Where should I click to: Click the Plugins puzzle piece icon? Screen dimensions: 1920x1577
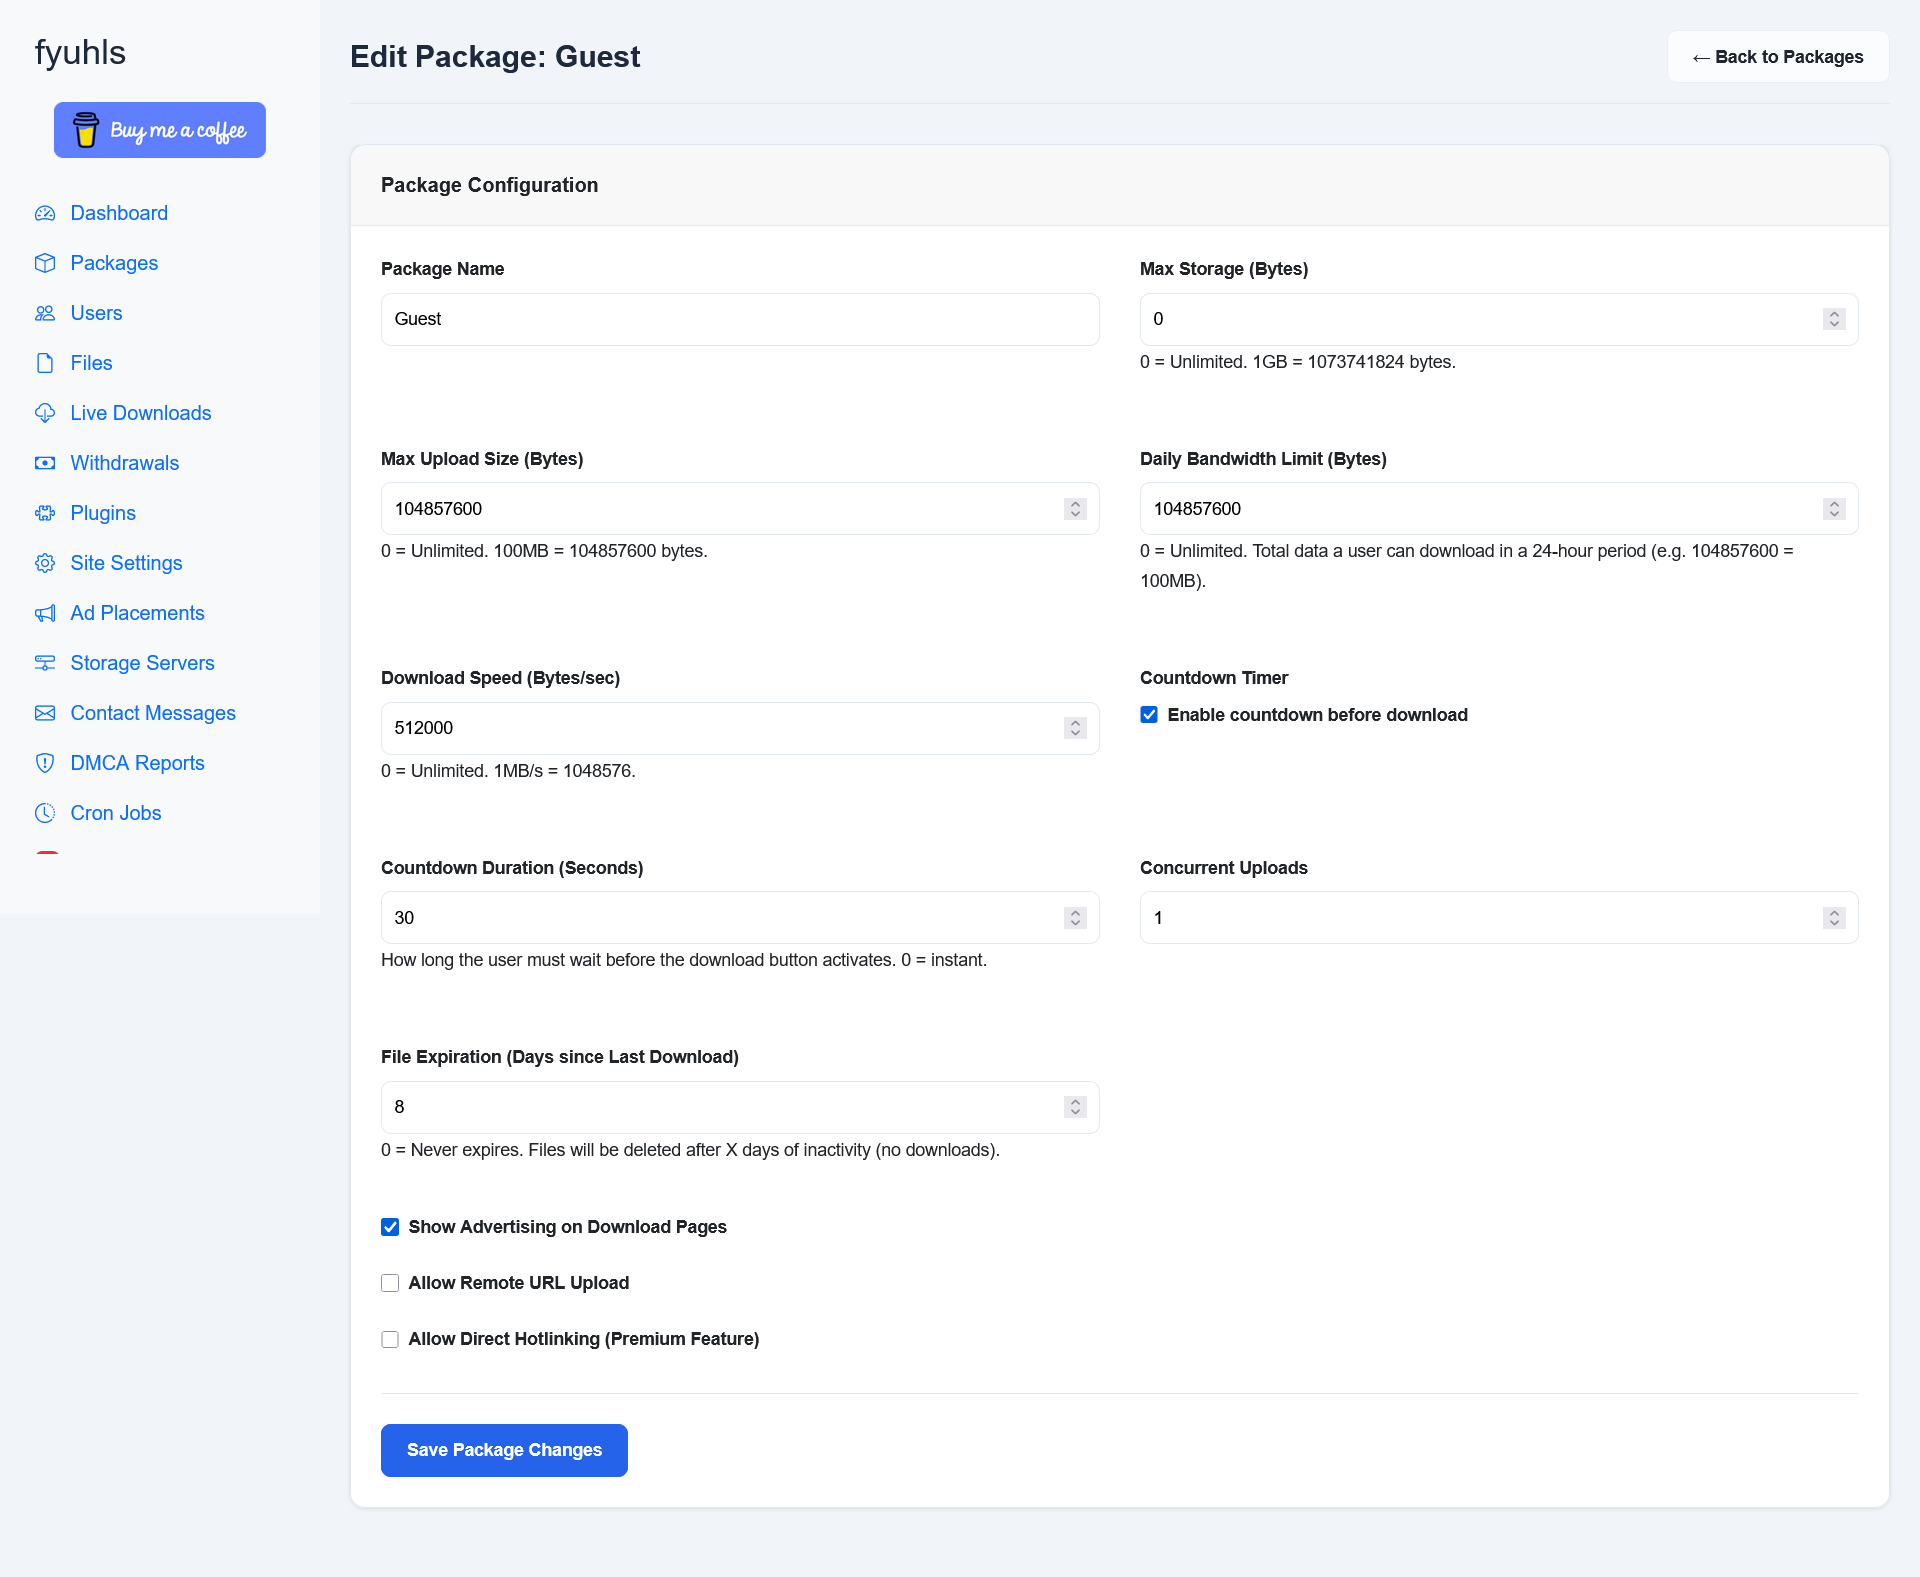click(x=45, y=513)
